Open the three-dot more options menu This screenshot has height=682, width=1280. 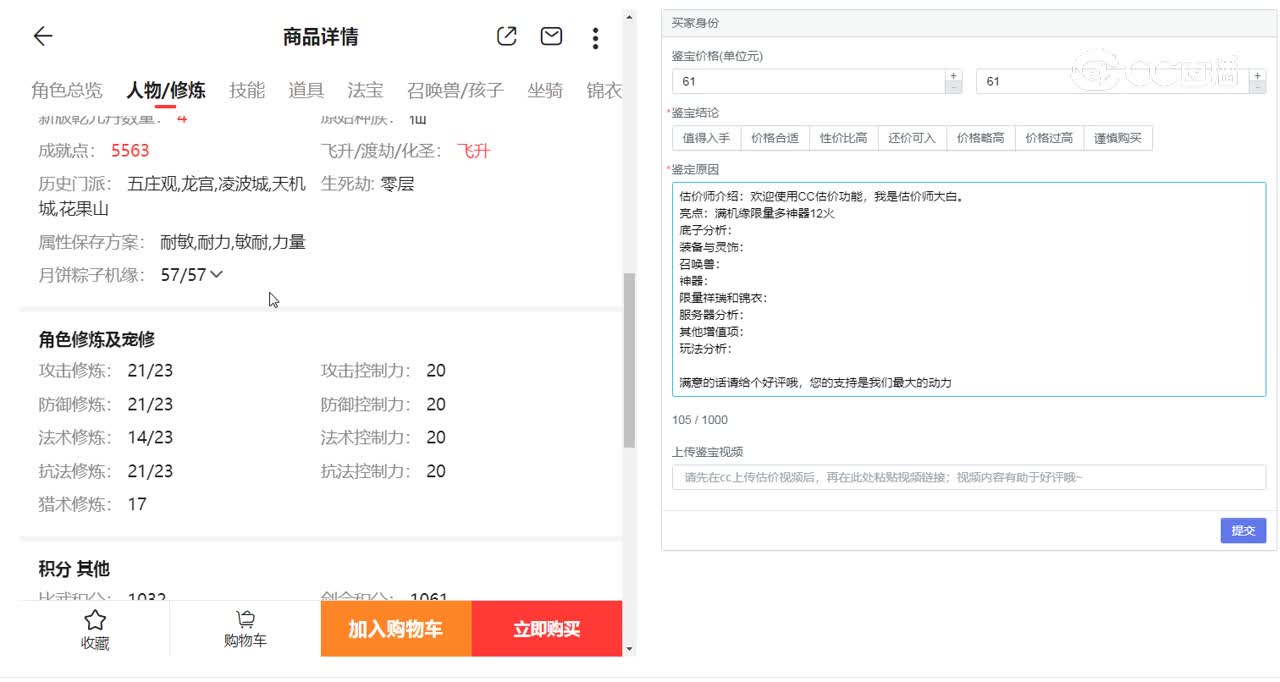595,38
